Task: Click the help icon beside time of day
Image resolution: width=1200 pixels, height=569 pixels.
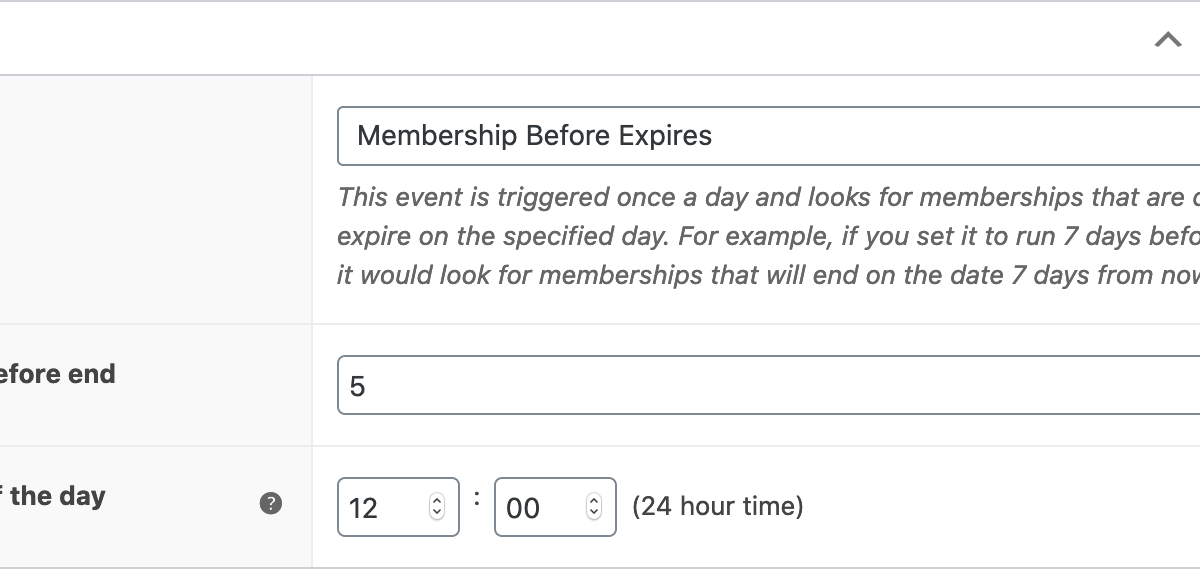Action: (270, 504)
